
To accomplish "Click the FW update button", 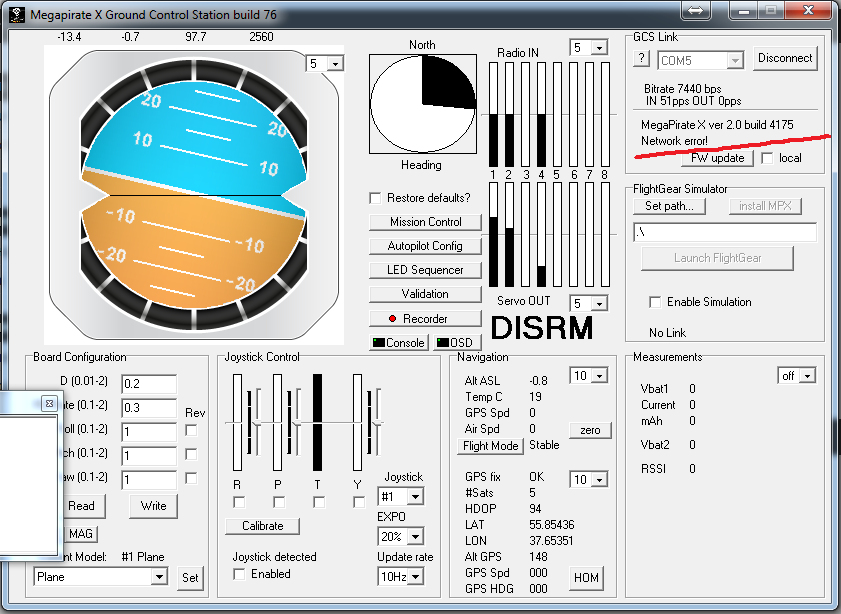I will (x=718, y=158).
